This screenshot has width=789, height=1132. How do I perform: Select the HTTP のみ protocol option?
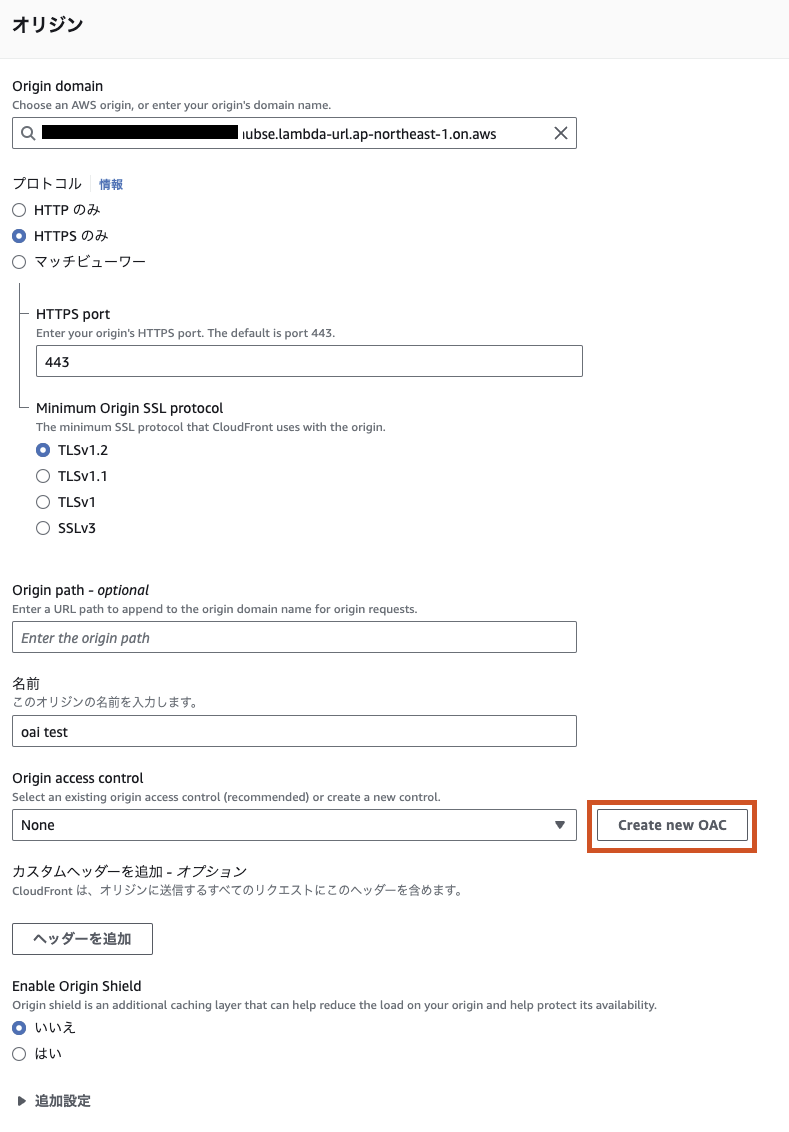(19, 210)
